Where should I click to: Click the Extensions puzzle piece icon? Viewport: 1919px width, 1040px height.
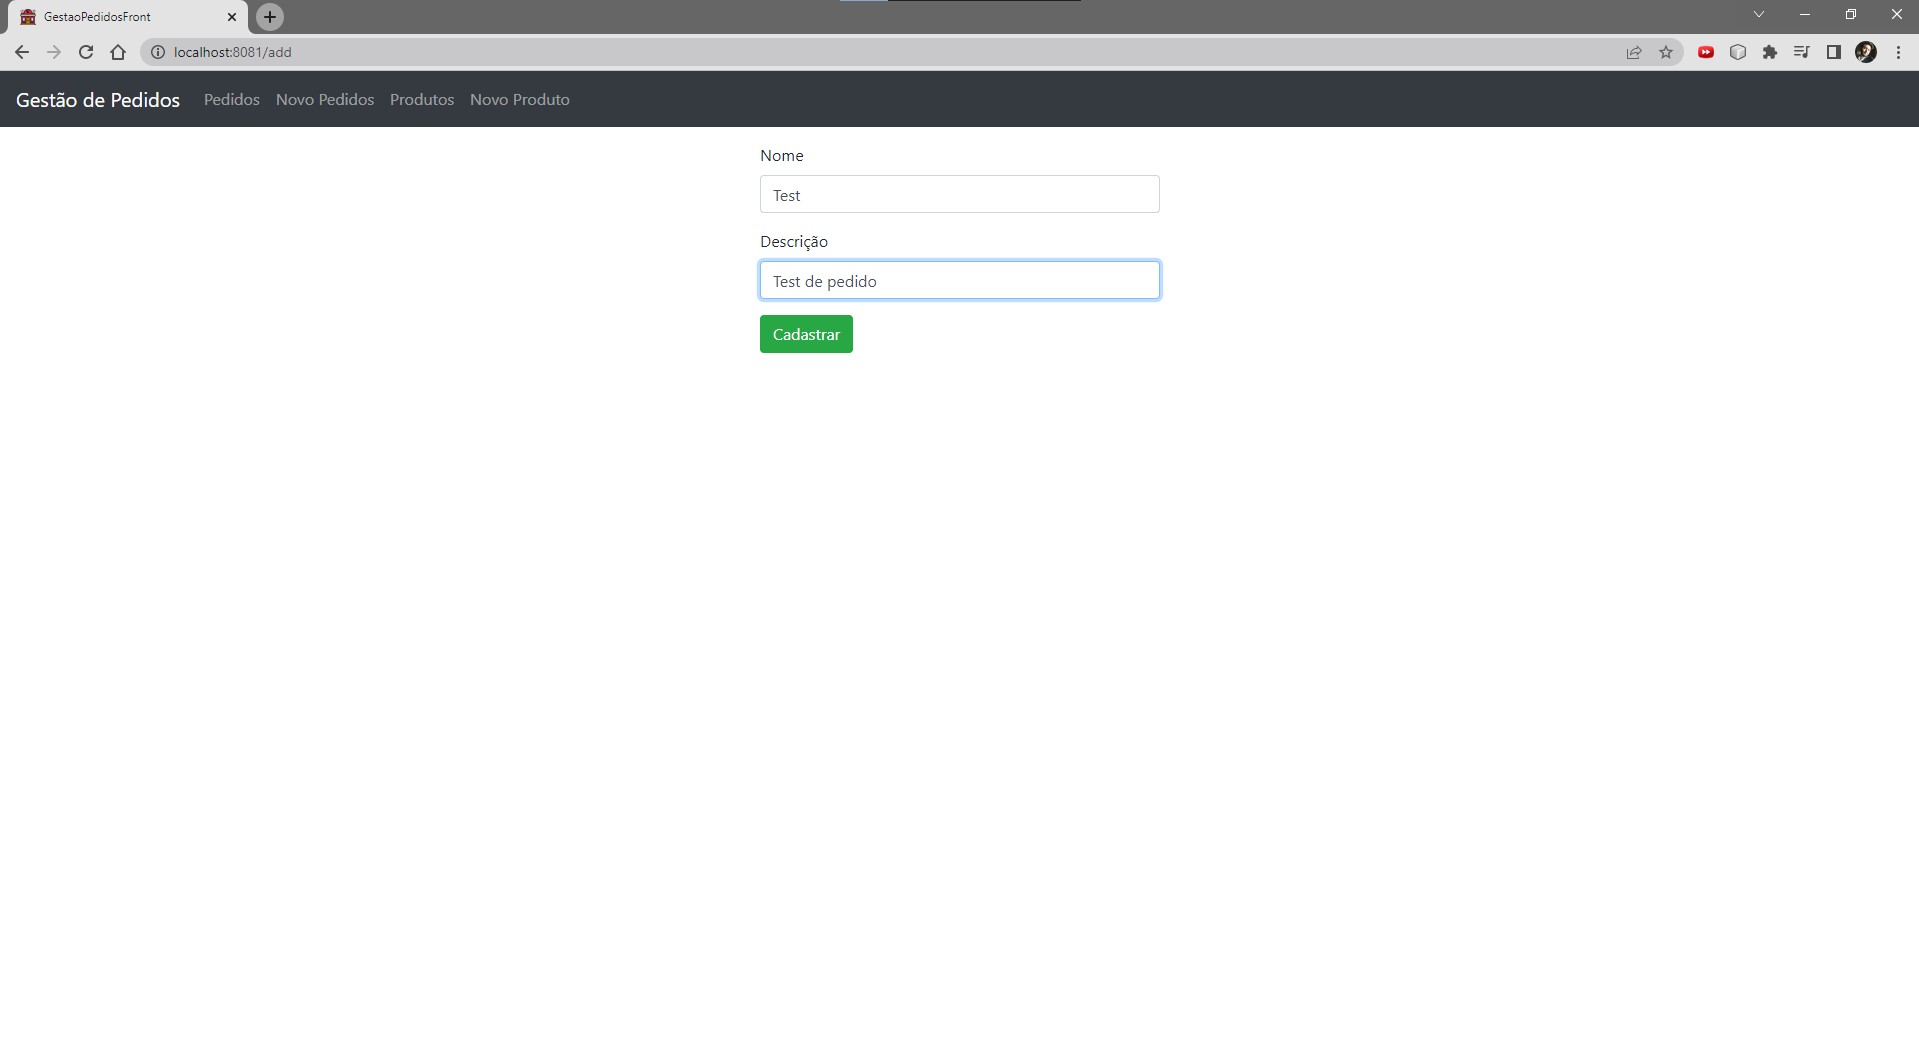[1770, 52]
